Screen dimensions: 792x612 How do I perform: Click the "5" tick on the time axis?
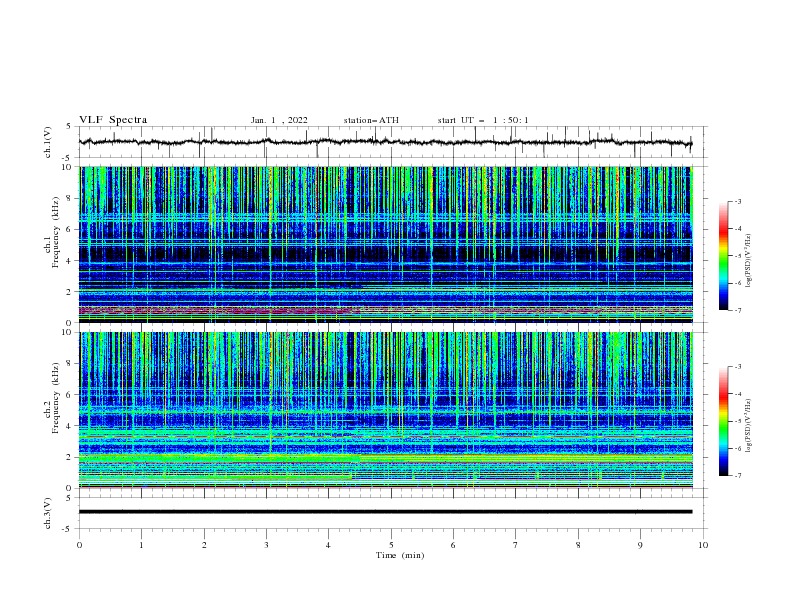pyautogui.click(x=391, y=545)
